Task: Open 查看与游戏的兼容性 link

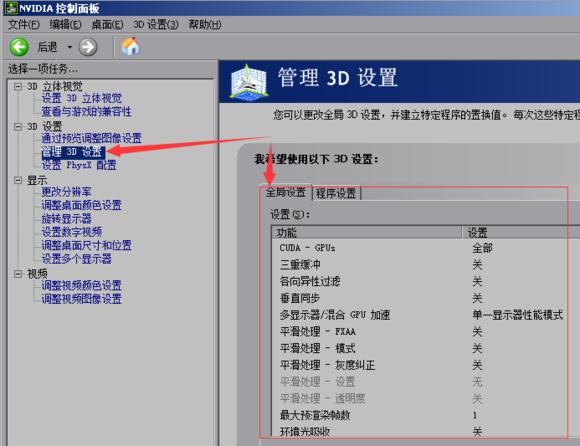Action: point(86,112)
